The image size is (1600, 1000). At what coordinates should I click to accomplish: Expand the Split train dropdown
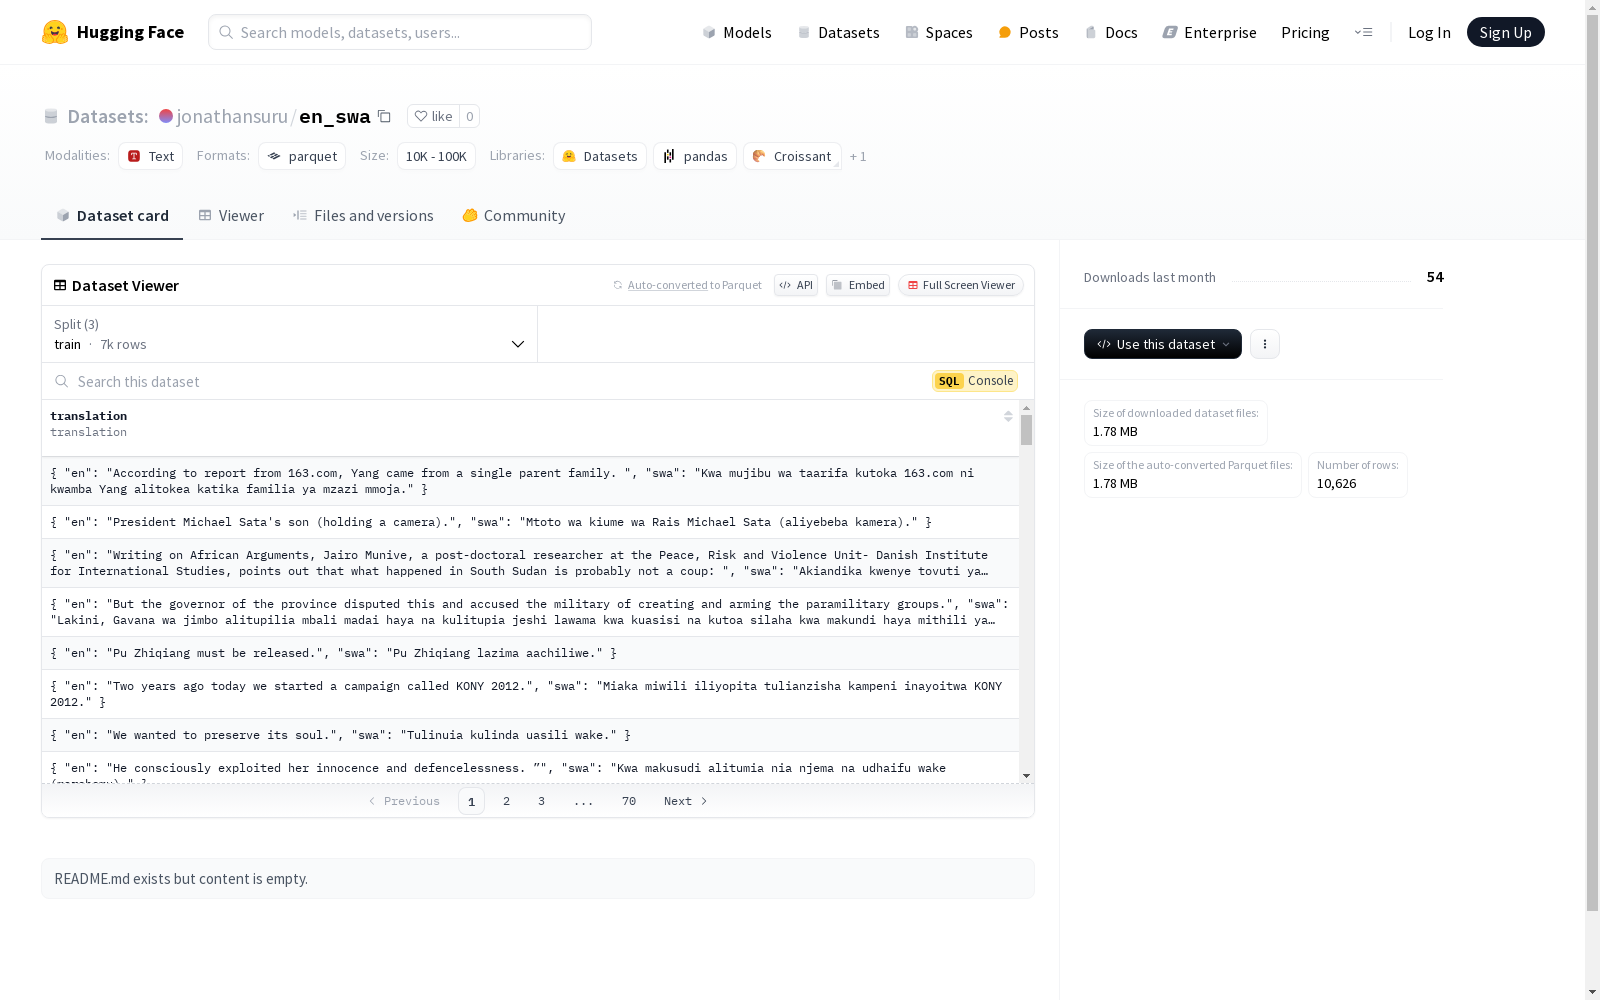click(x=290, y=334)
